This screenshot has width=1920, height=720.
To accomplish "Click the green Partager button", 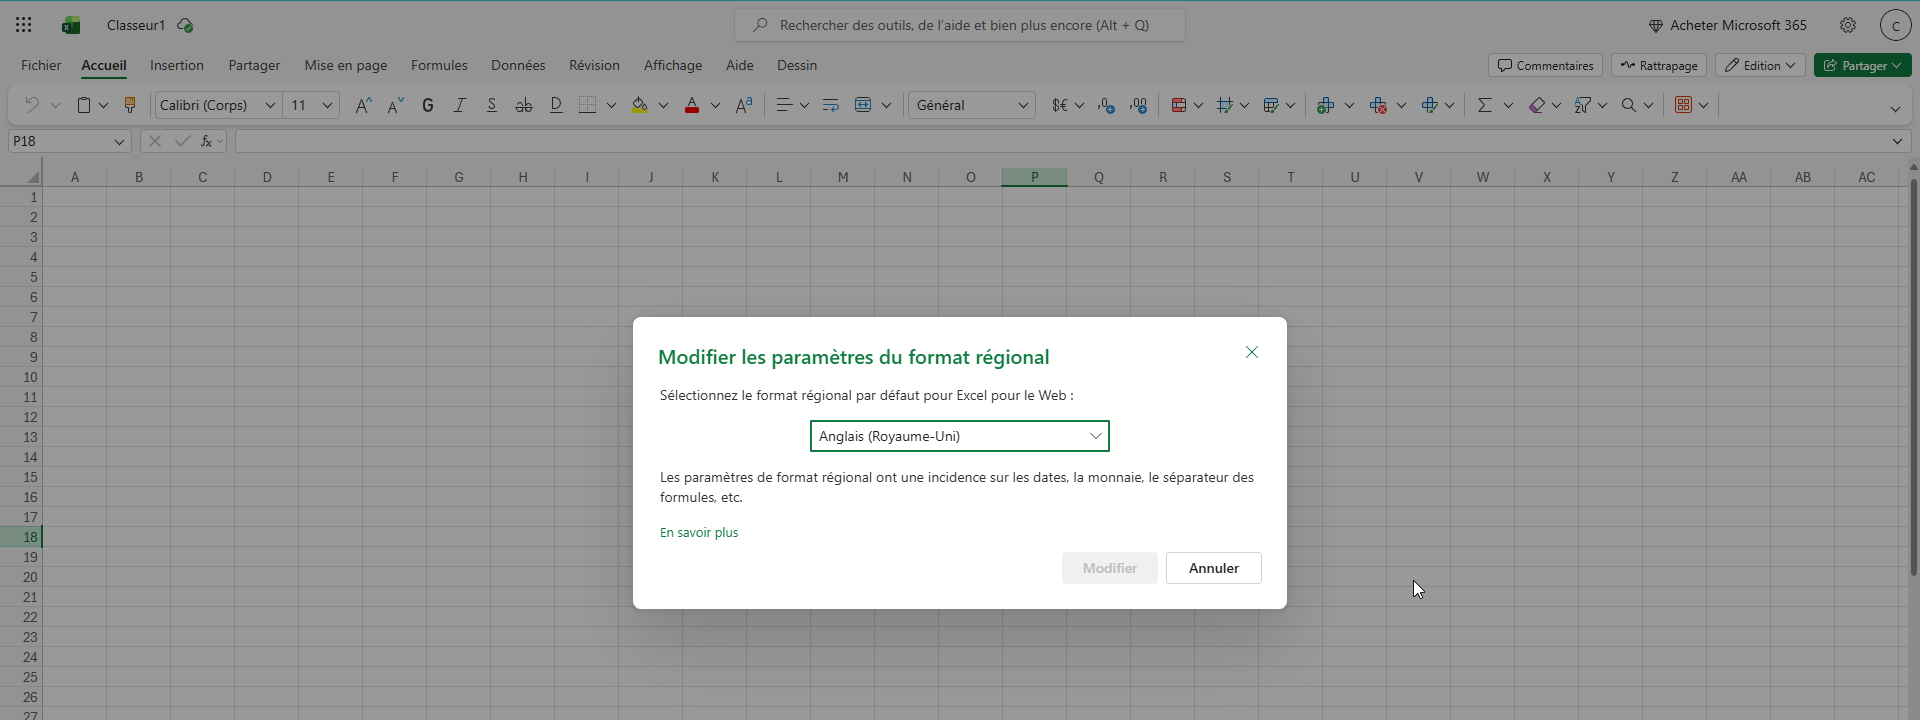I will tap(1862, 65).
